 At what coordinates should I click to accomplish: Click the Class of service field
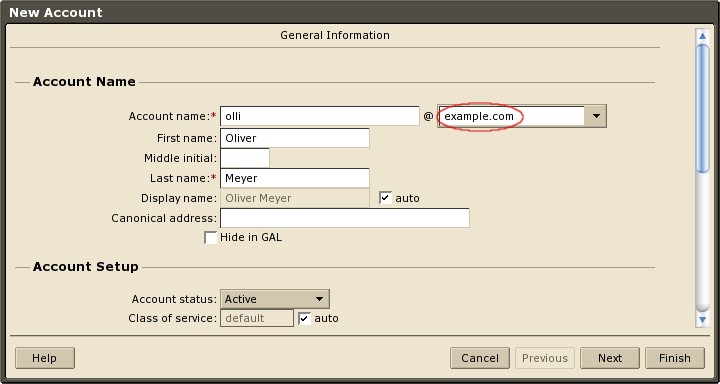pos(257,318)
